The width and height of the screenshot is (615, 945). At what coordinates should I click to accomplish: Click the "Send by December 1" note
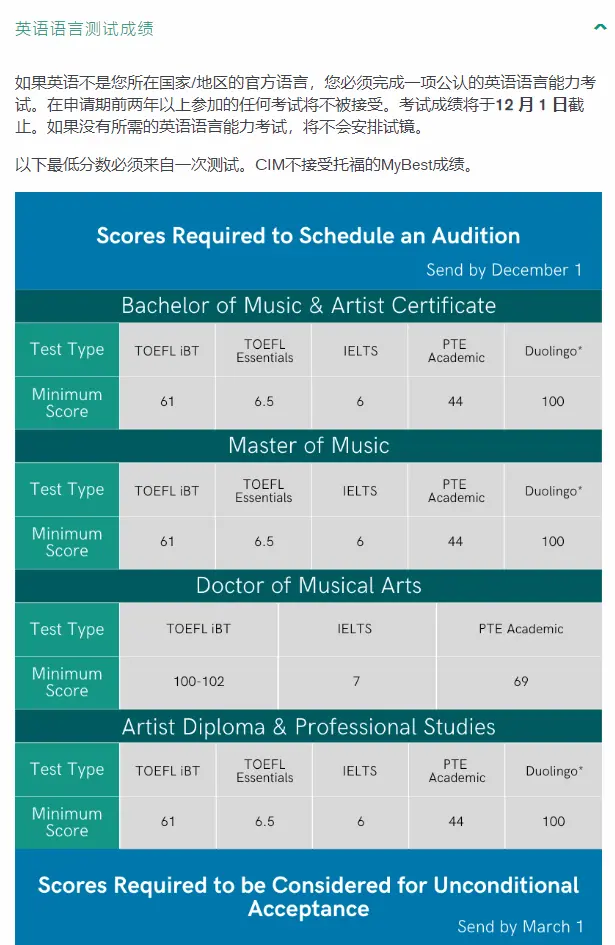coord(504,270)
